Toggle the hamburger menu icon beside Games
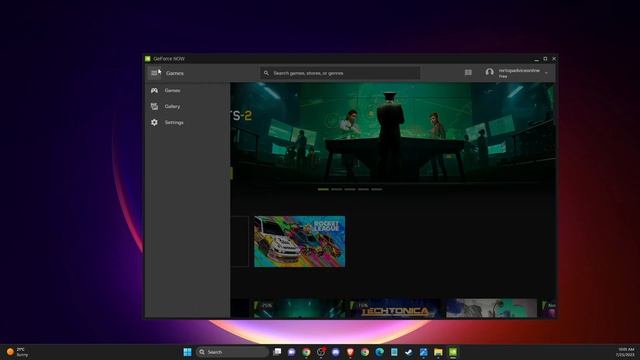Screen dimensions: 640x360 [154, 73]
